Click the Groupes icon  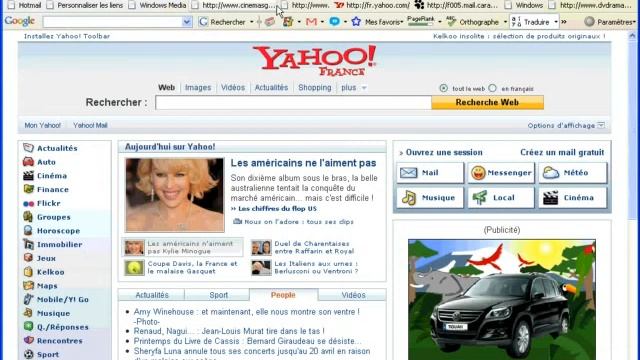(28, 217)
